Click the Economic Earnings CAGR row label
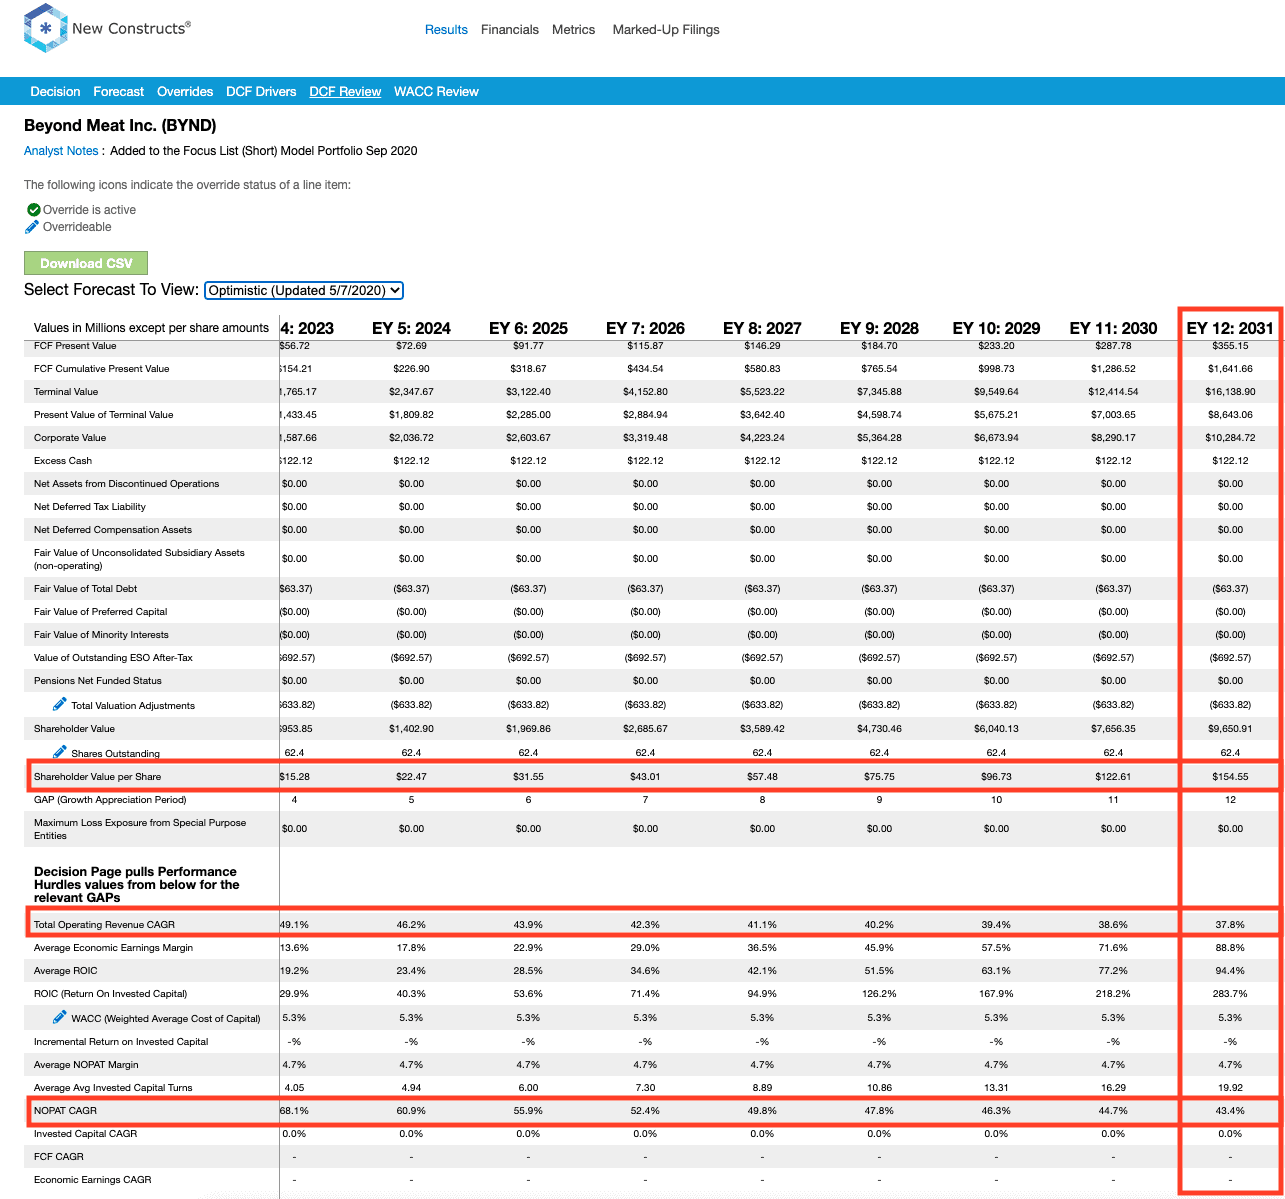The width and height of the screenshot is (1285, 1199). pos(93,1179)
